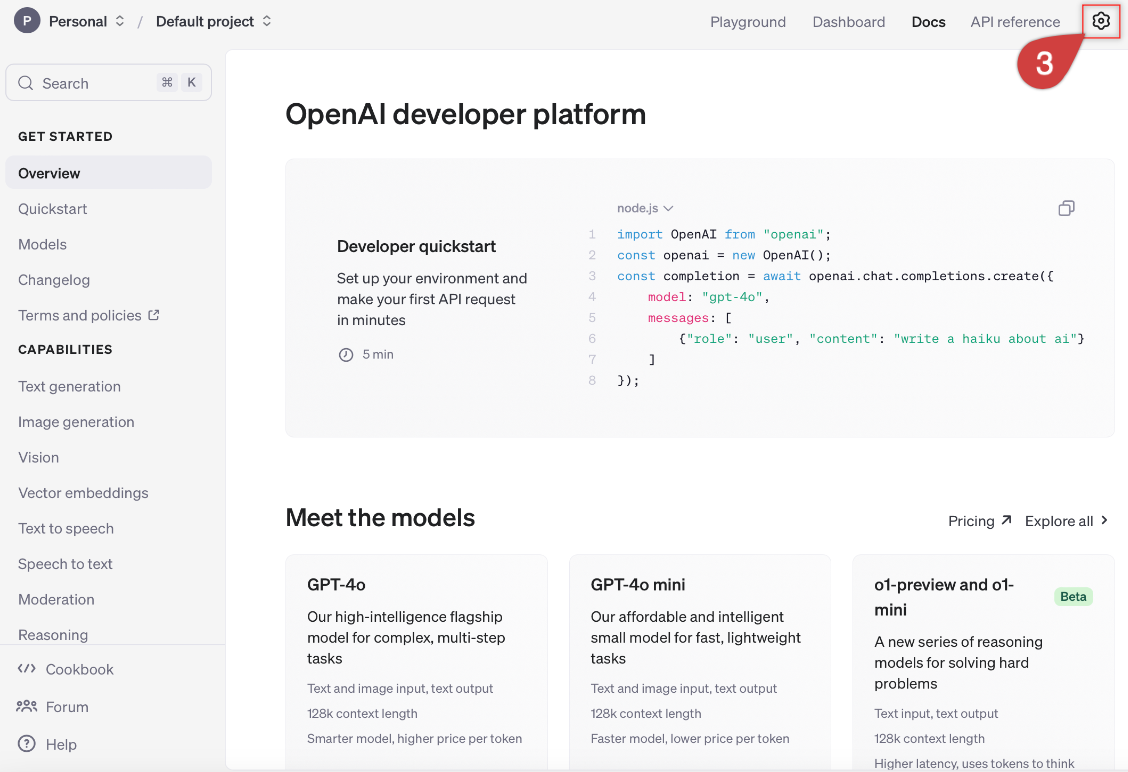Click the clock icon next to 5 min
The image size is (1128, 772).
[346, 355]
